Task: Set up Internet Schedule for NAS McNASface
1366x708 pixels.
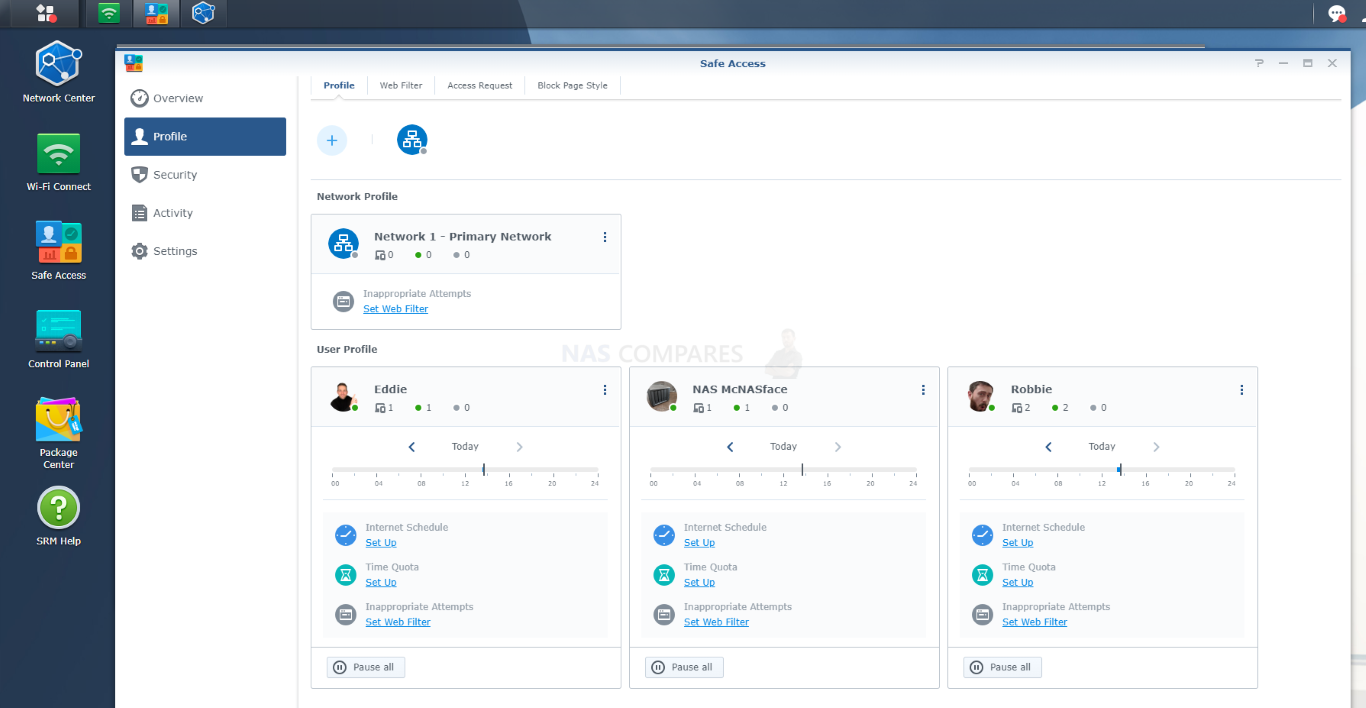Action: [x=699, y=543]
